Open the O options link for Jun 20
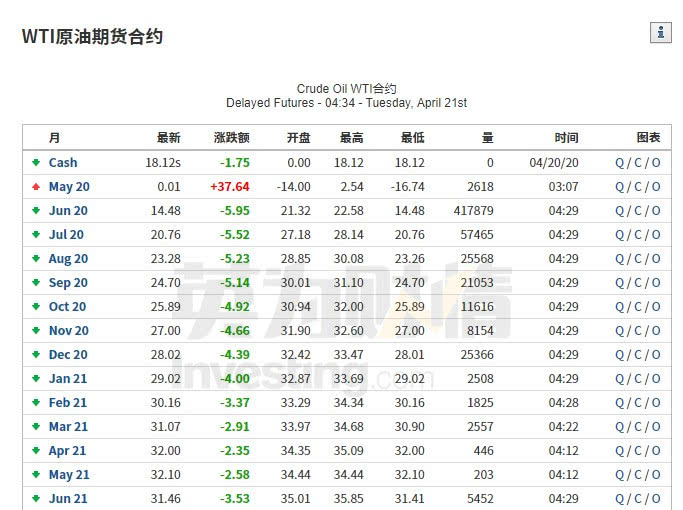 click(x=656, y=210)
